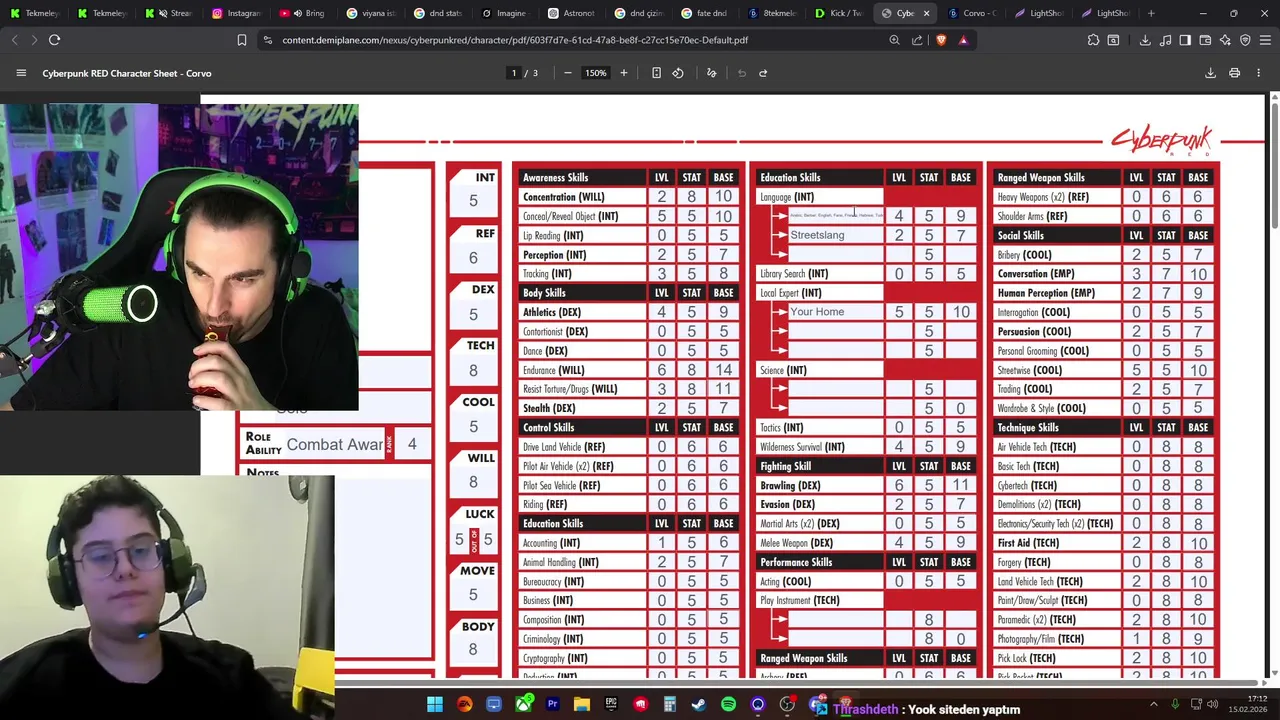Click the 150% zoom level field
1280x720 pixels.
[x=596, y=73]
